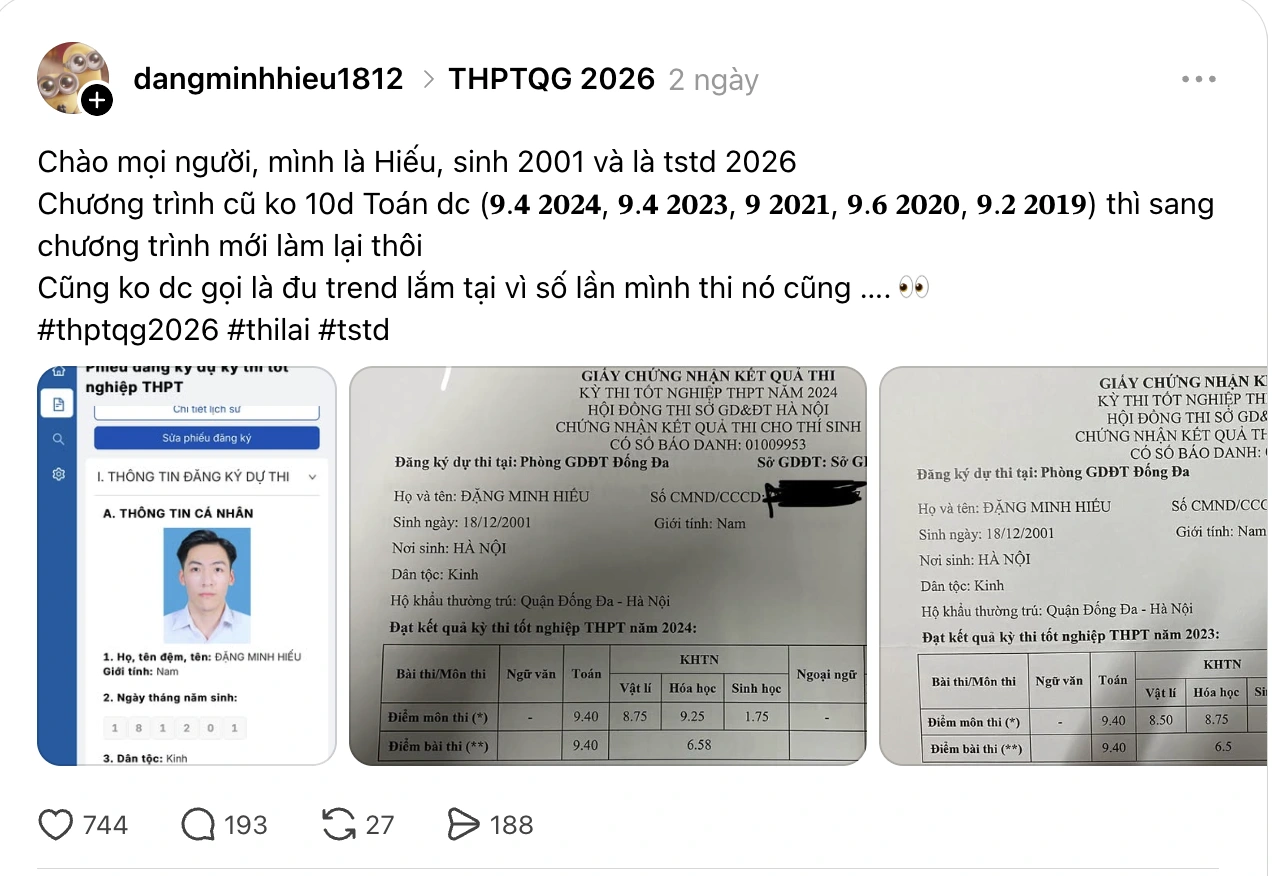1274x876 pixels.
Task: View the first registration form image
Action: tap(186, 565)
